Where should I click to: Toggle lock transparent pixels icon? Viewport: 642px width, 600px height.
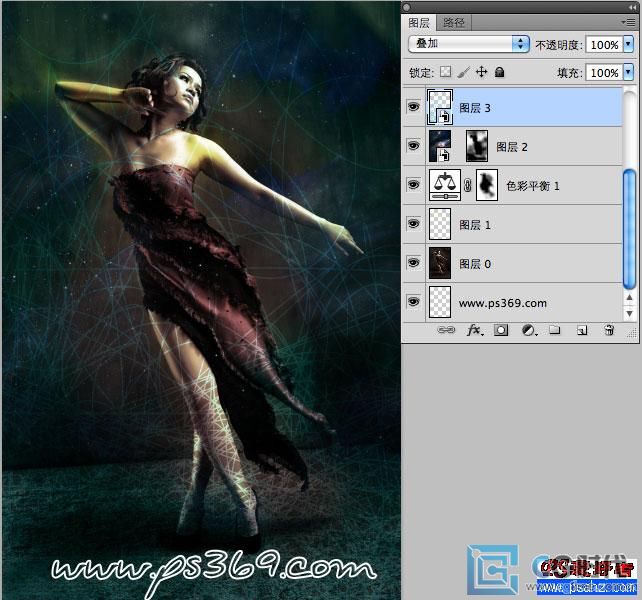click(445, 72)
